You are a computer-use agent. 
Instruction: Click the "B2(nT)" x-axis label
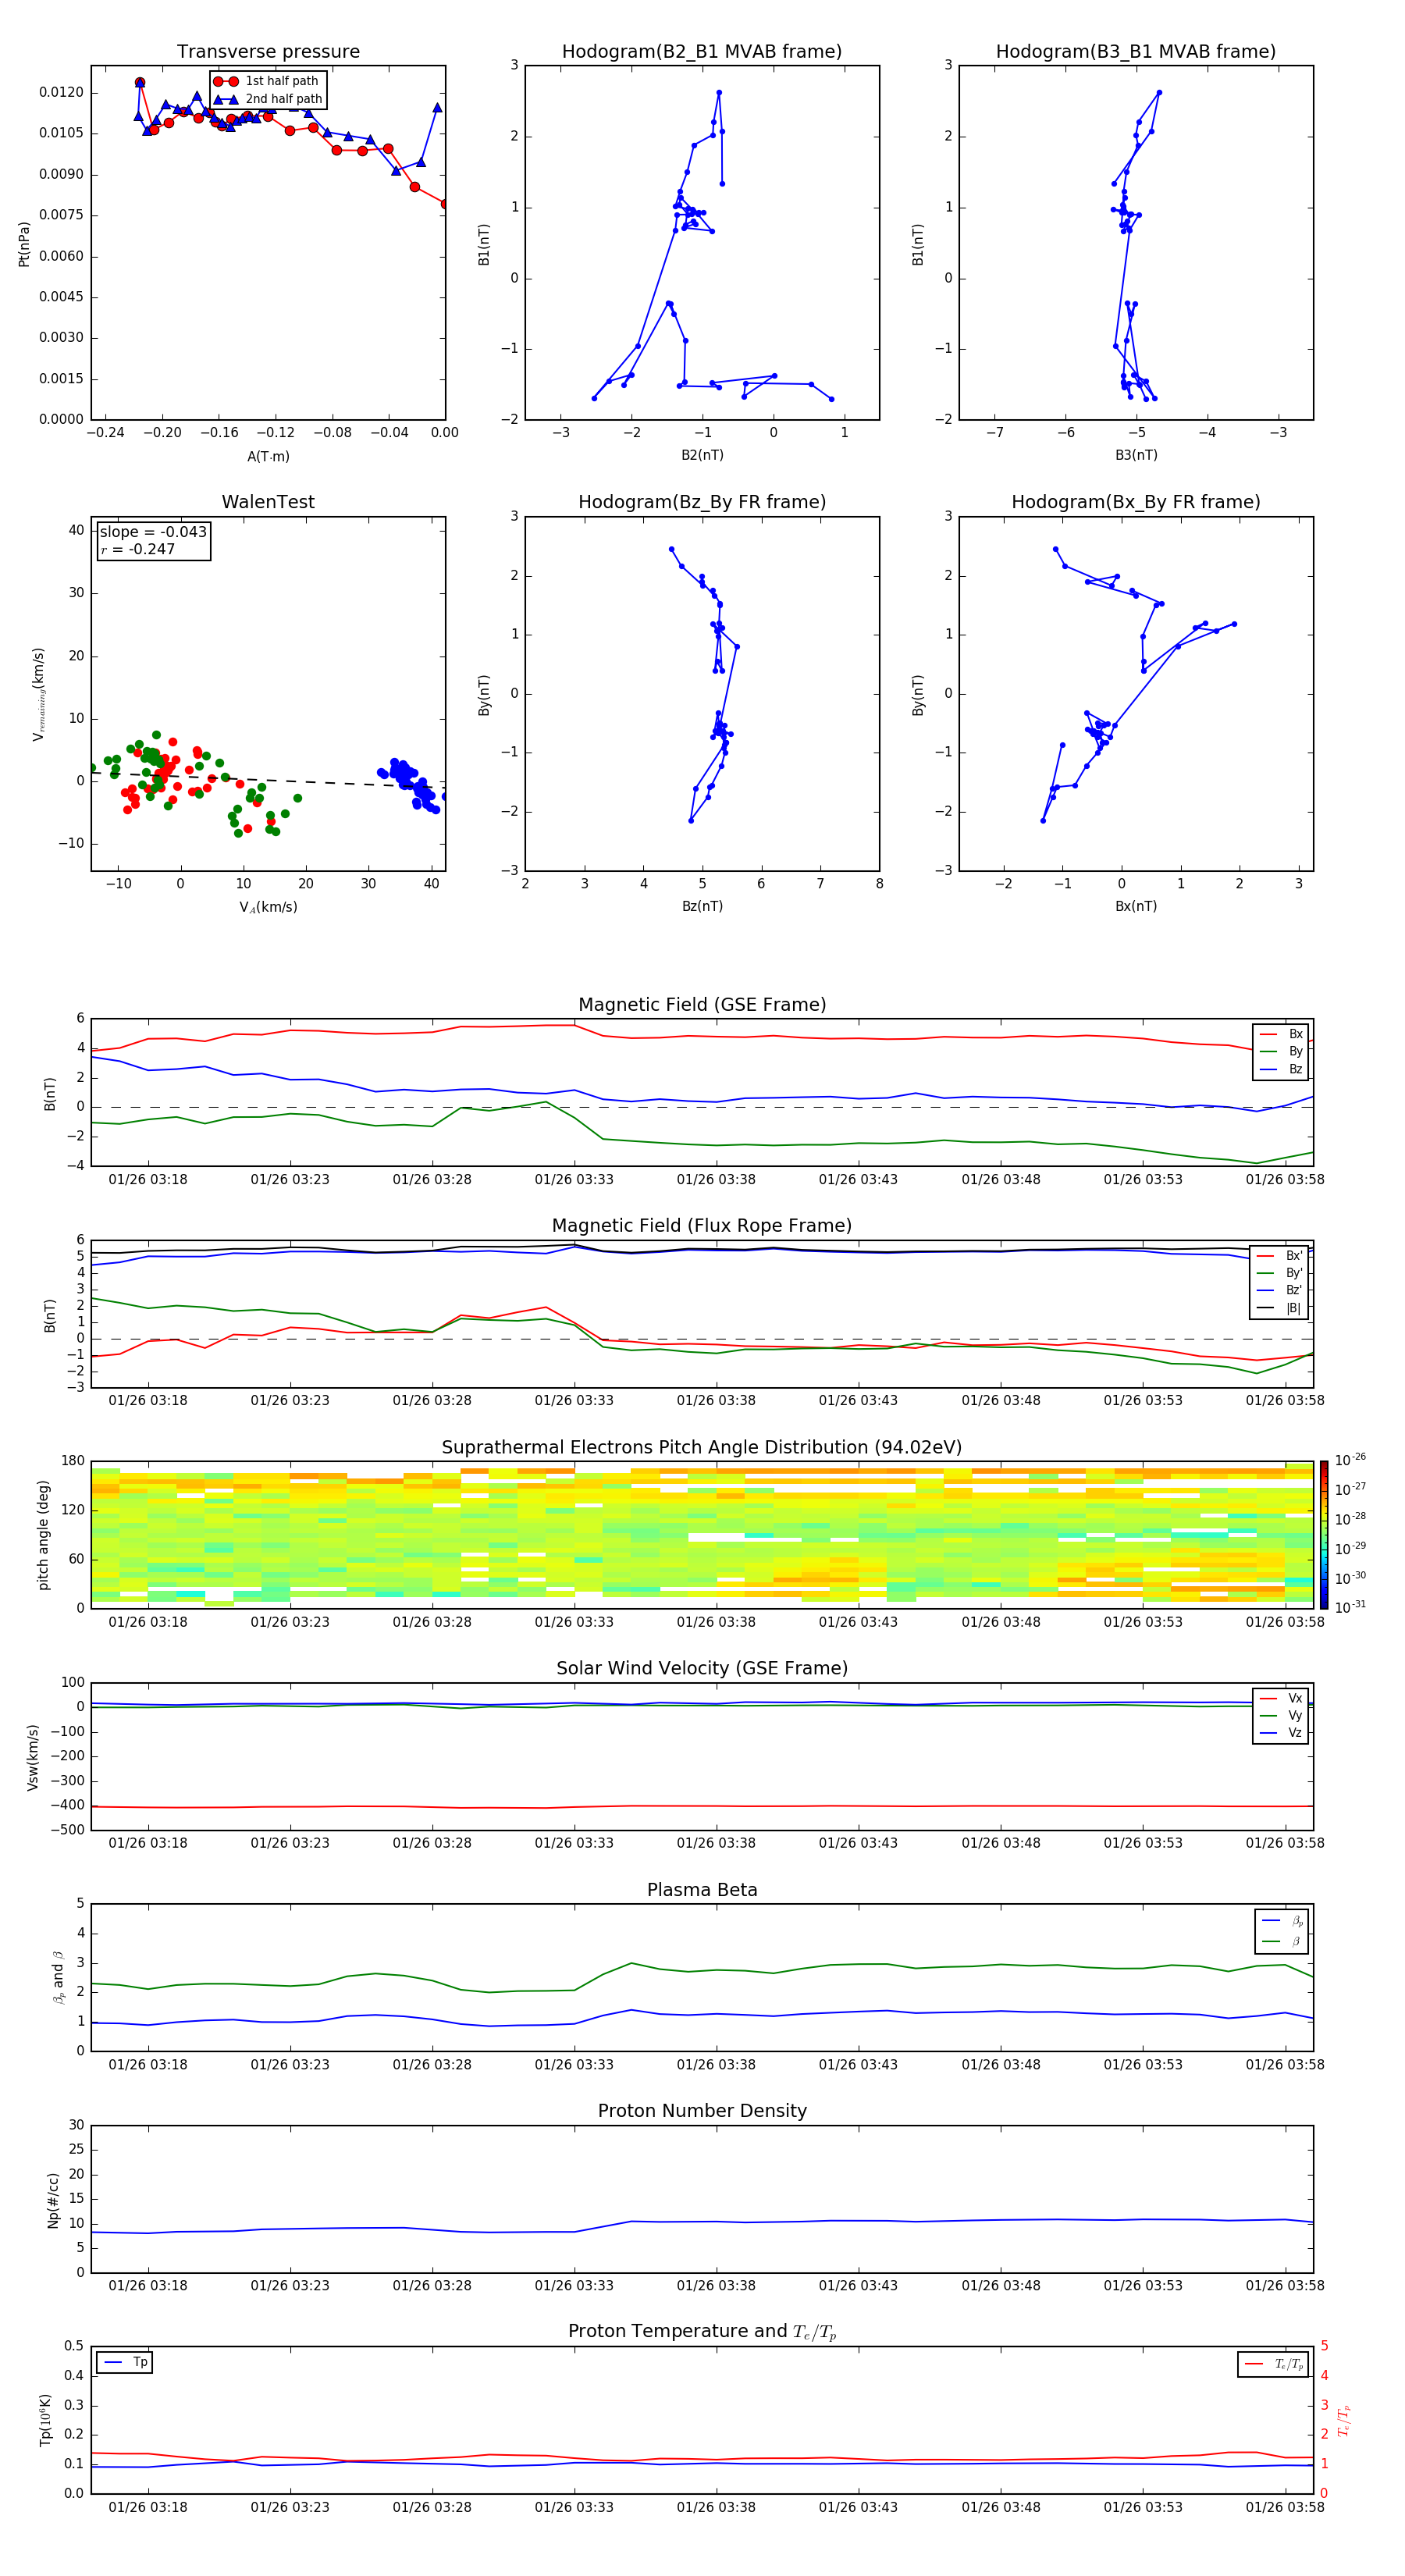[702, 455]
